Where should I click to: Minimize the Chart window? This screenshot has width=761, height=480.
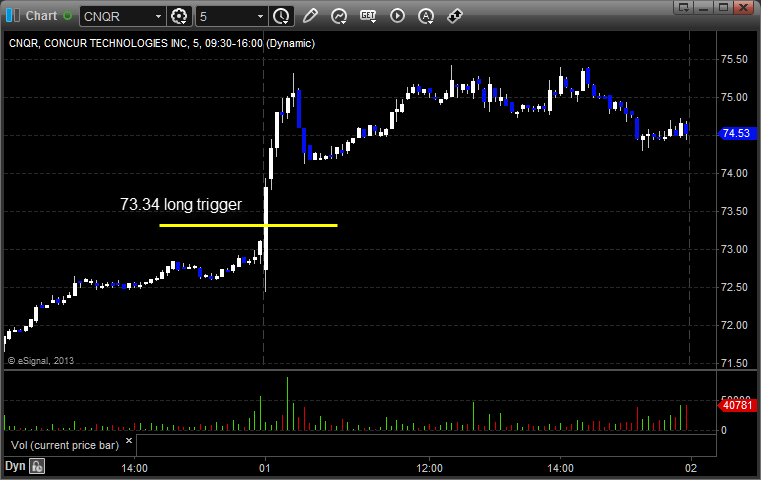pyautogui.click(x=704, y=7)
